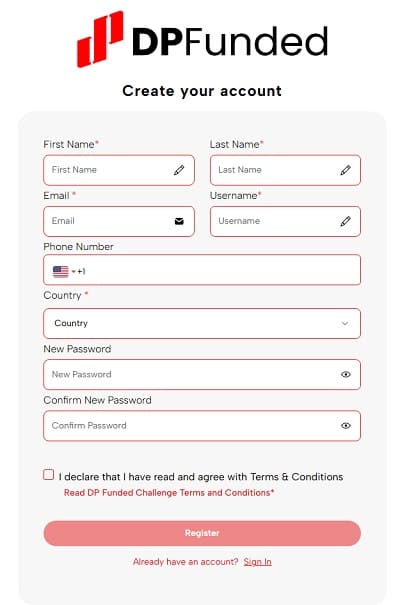This screenshot has height=605, width=400.
Task: Focus the Confirm Password input field
Action: click(202, 426)
